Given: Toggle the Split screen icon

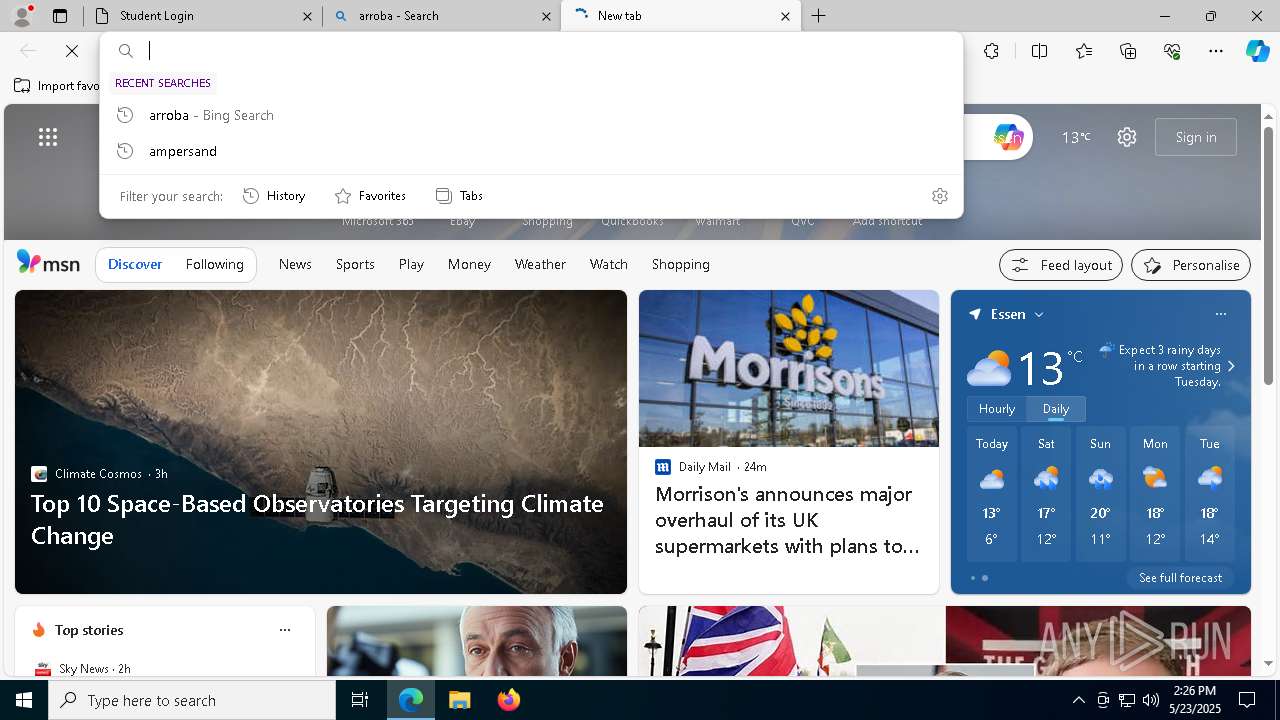Looking at the screenshot, I should tap(1039, 51).
